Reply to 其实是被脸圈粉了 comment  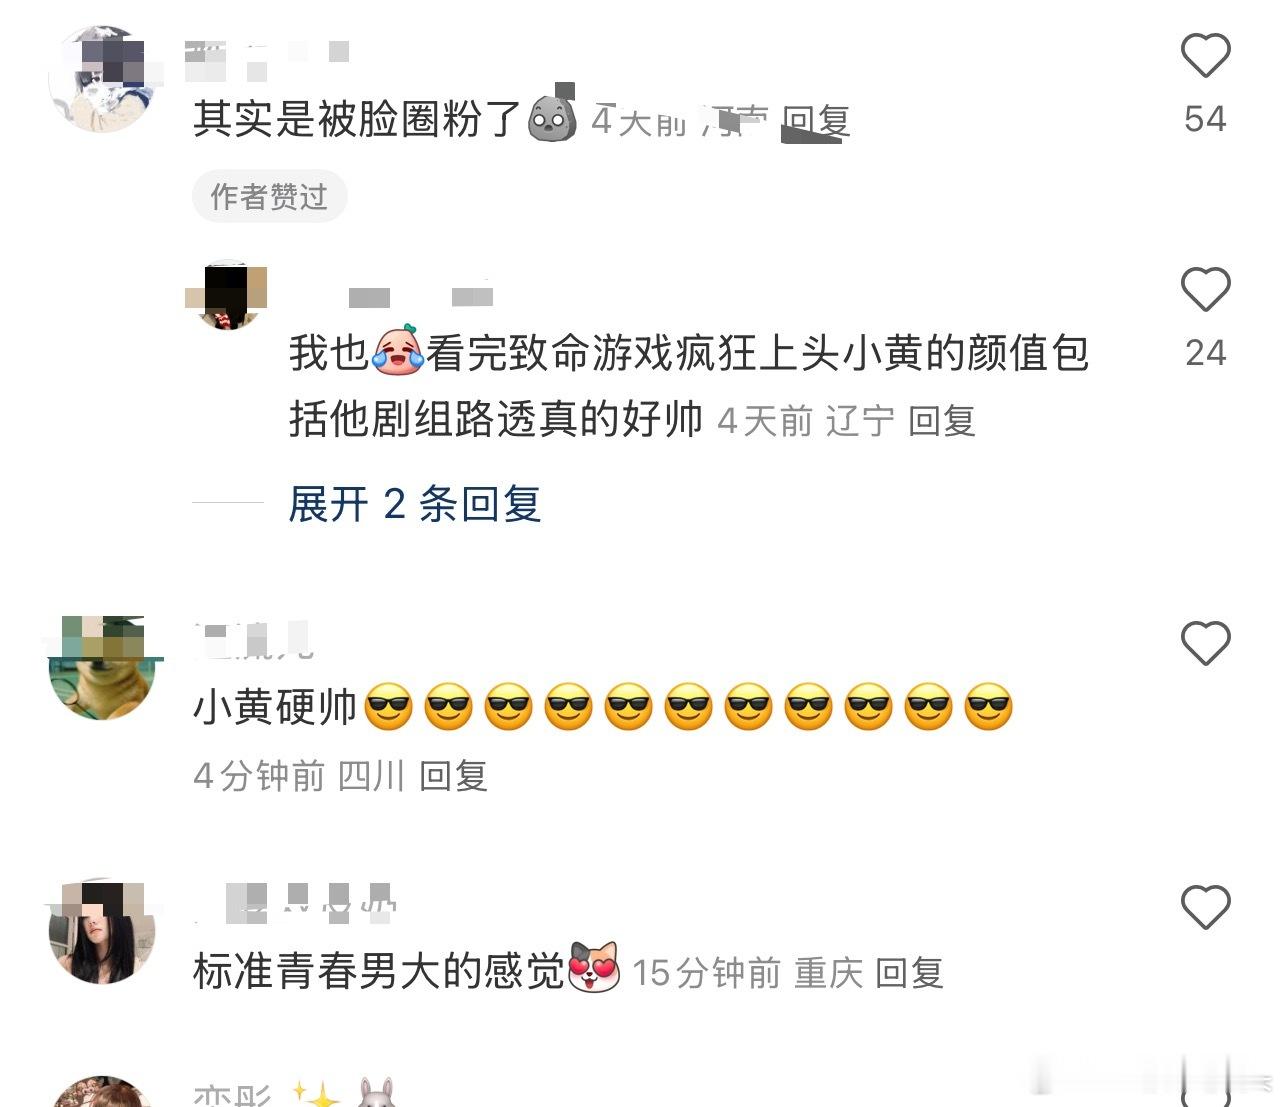tap(815, 122)
